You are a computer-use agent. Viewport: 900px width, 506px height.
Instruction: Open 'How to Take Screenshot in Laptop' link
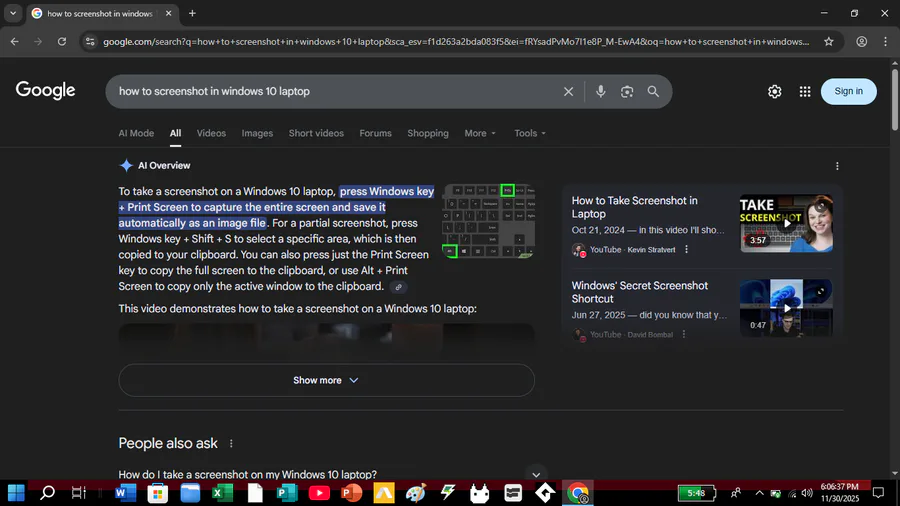634,207
